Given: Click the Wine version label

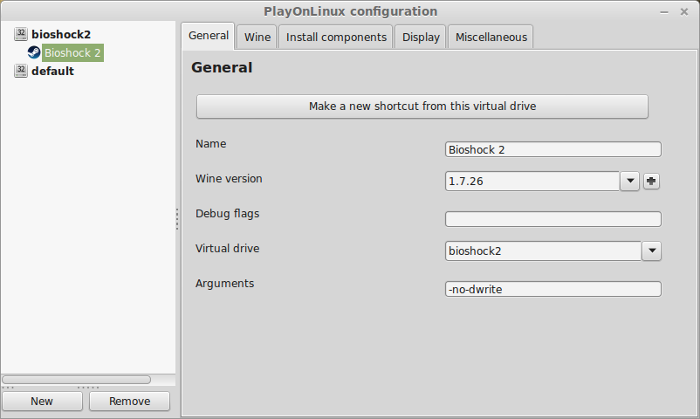Looking at the screenshot, I should pyautogui.click(x=229, y=178).
